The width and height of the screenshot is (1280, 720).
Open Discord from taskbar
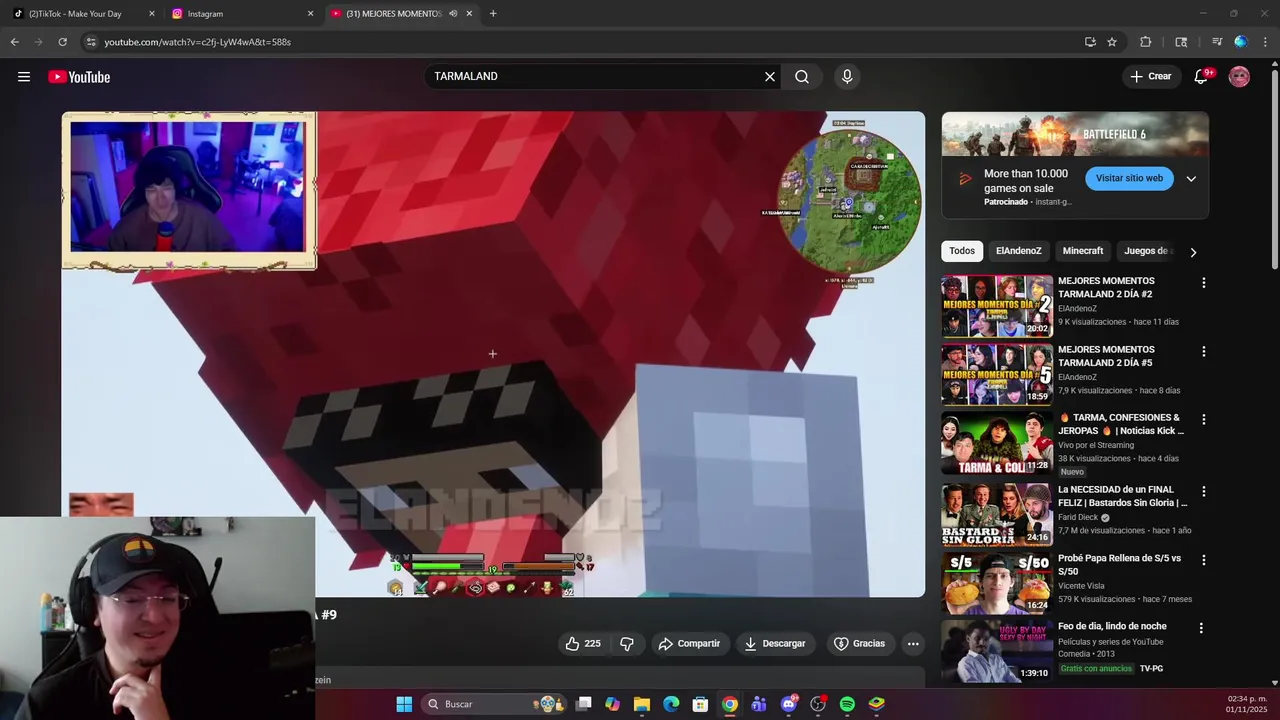click(789, 704)
